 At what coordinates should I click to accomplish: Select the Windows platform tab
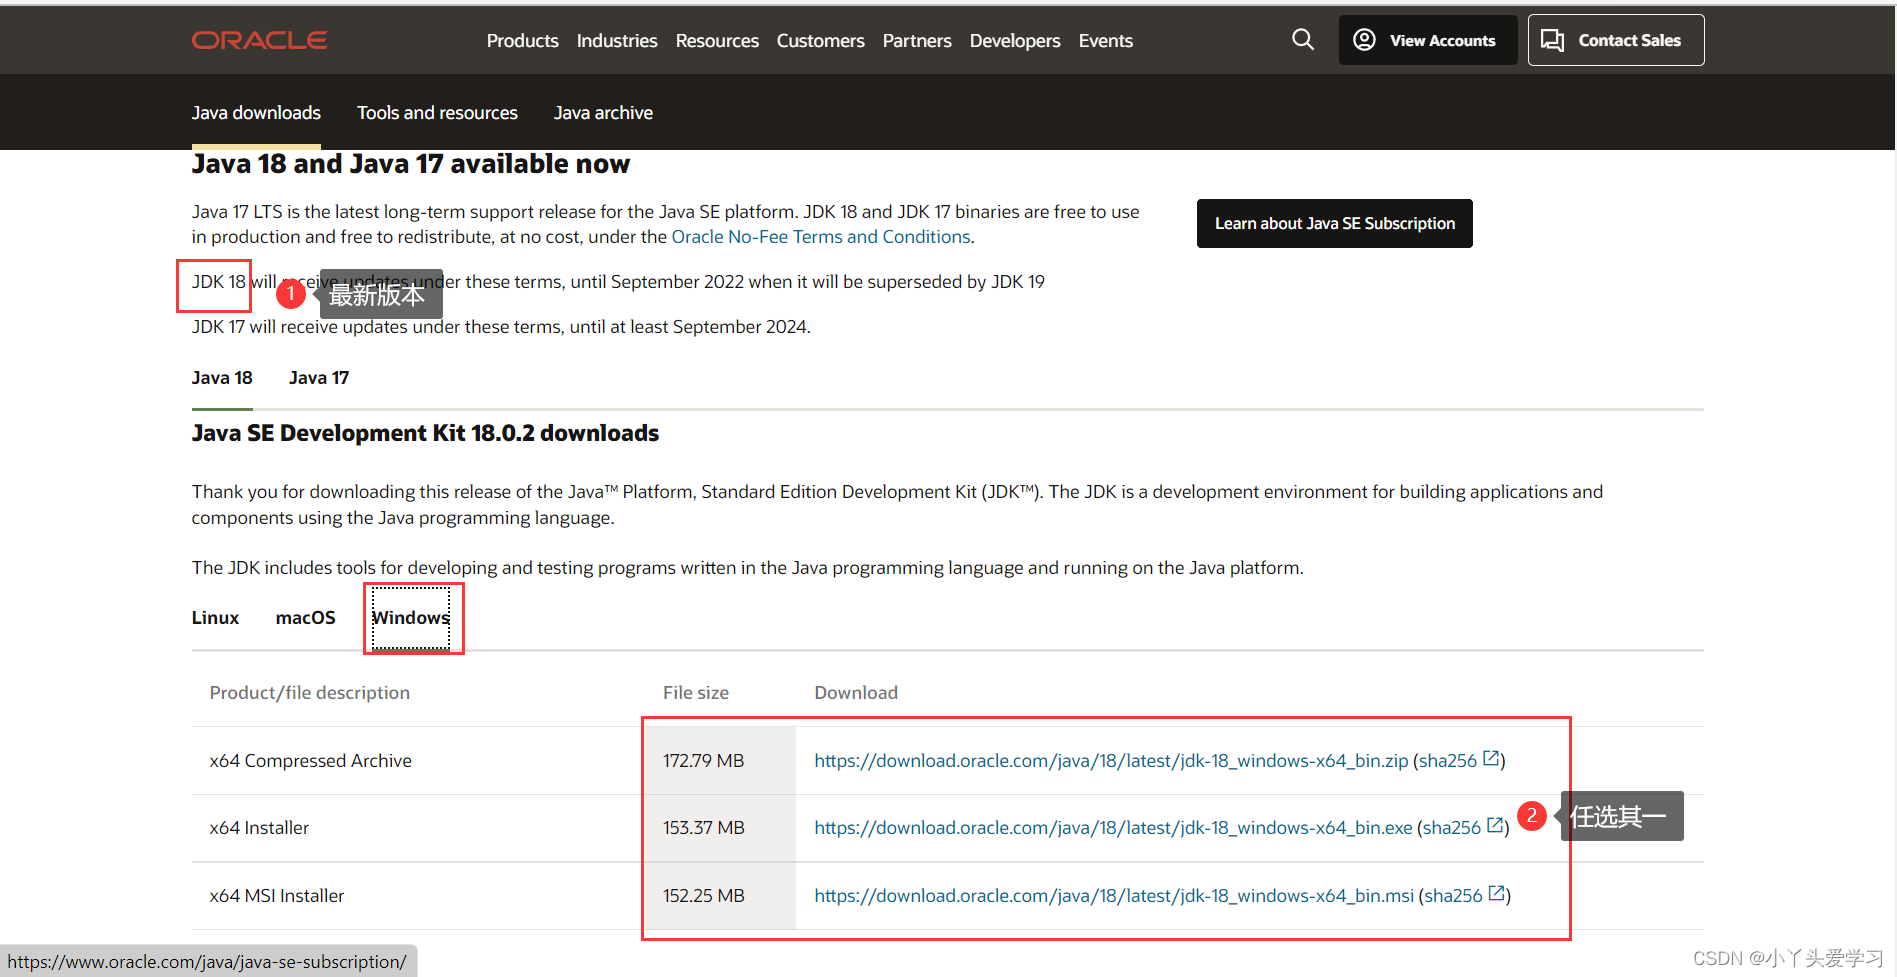411,618
